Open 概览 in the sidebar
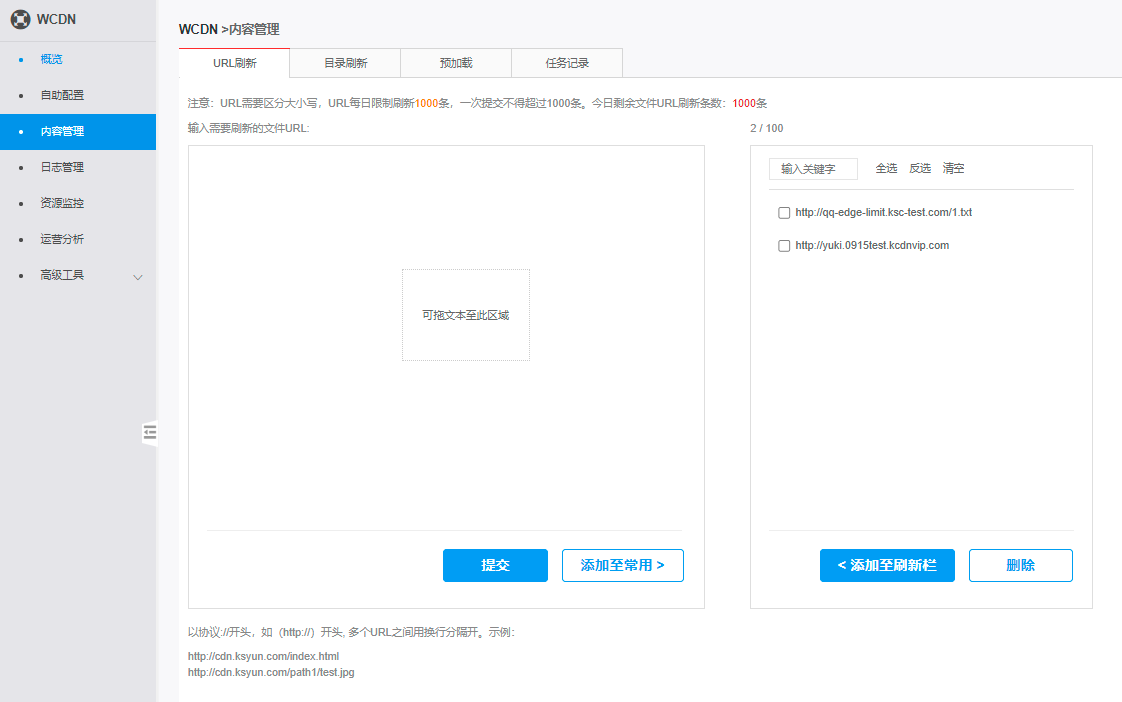 (x=51, y=59)
